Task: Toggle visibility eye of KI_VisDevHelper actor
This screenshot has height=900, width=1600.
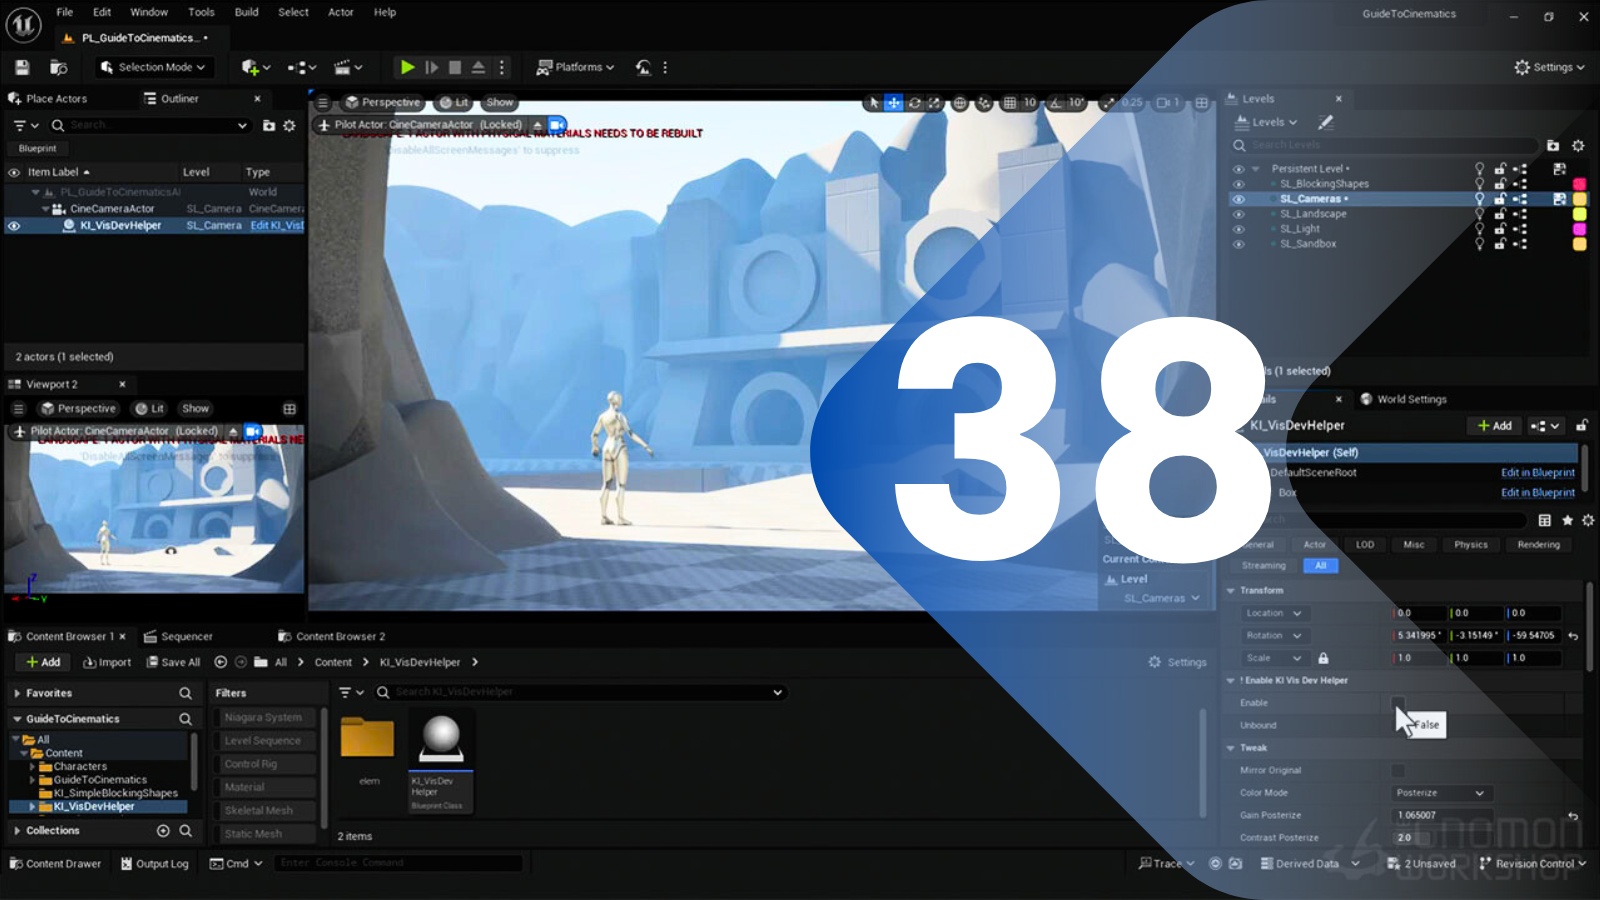Action: tap(14, 226)
